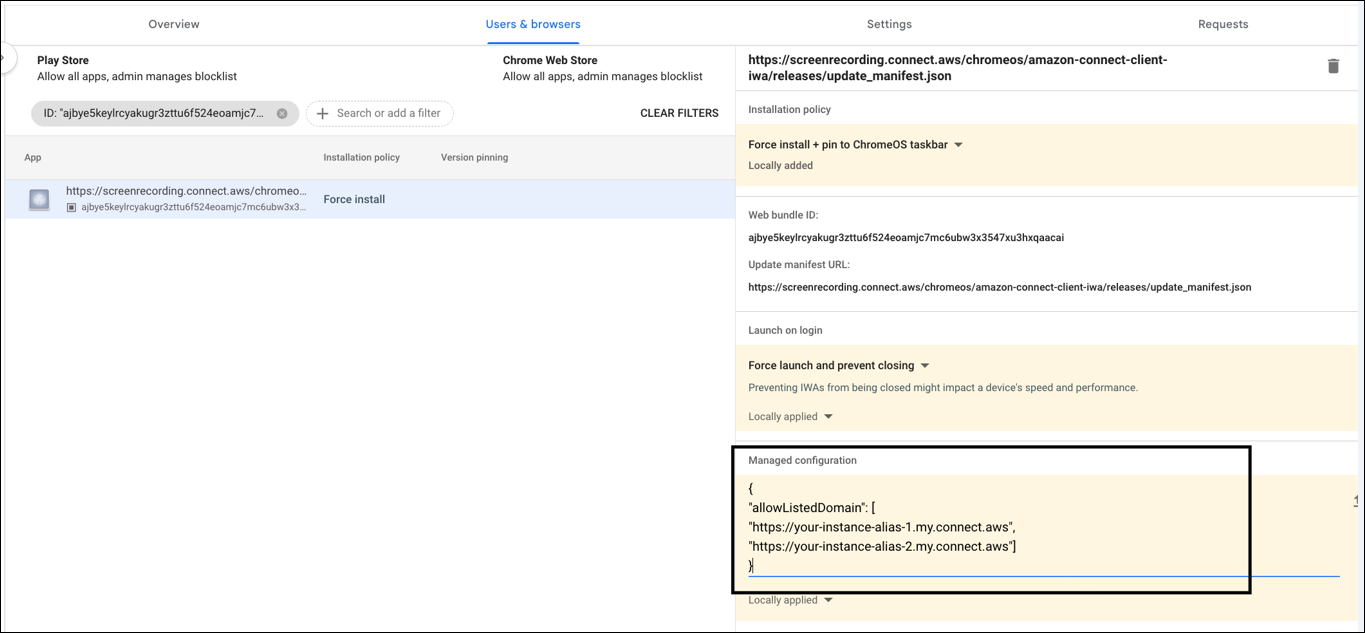
Task: Select the Users & browsers tab
Action: 533,24
